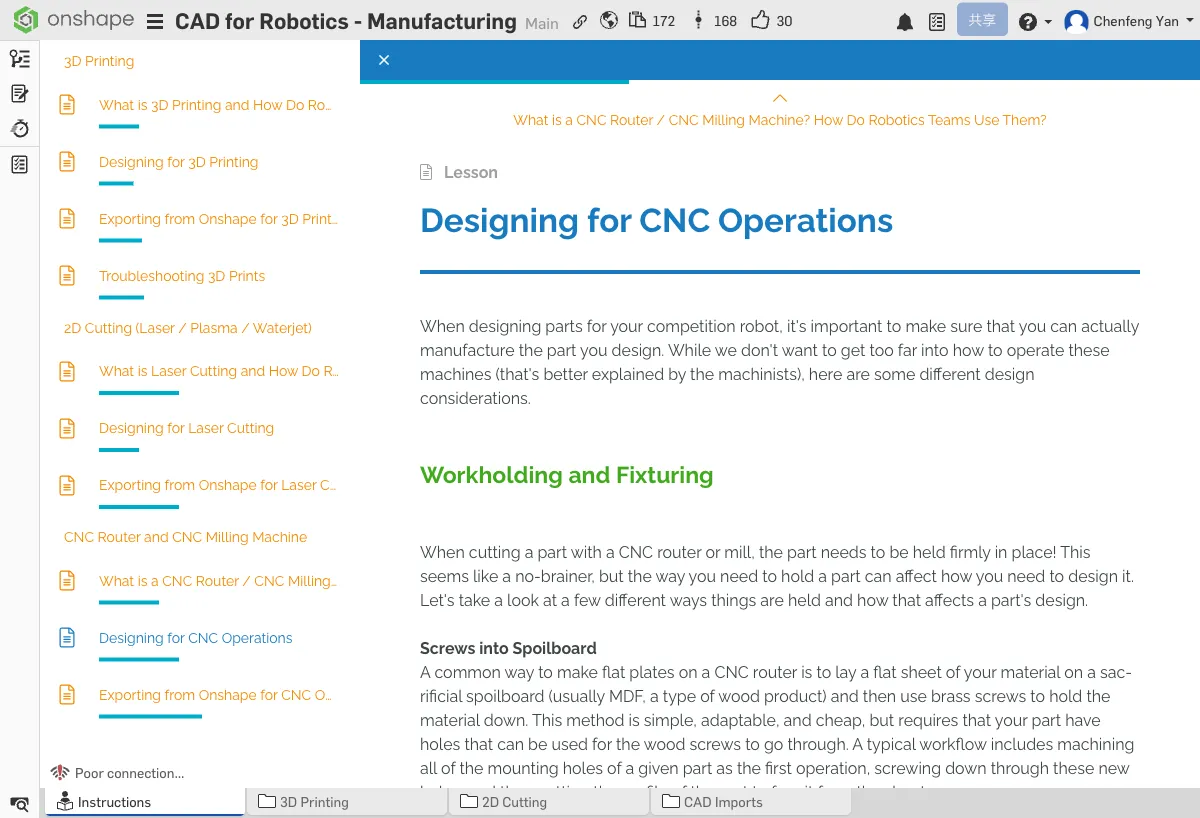Dismiss the blue banner with the X
Viewport: 1200px width, 818px height.
[384, 60]
